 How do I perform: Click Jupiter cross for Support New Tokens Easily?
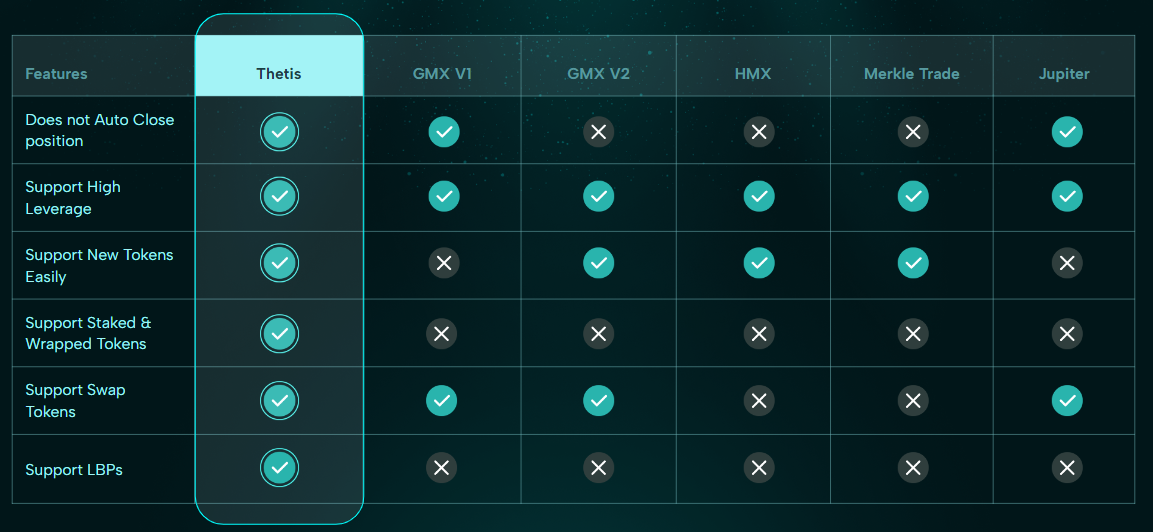(x=1067, y=263)
